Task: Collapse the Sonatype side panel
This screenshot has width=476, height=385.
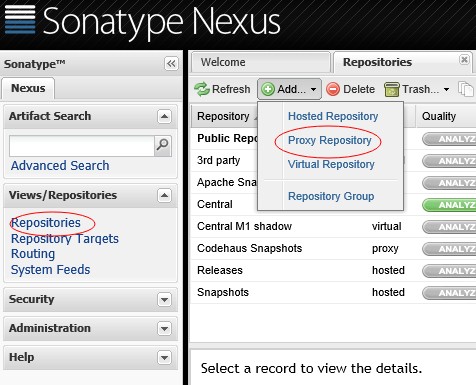Action: pos(171,63)
